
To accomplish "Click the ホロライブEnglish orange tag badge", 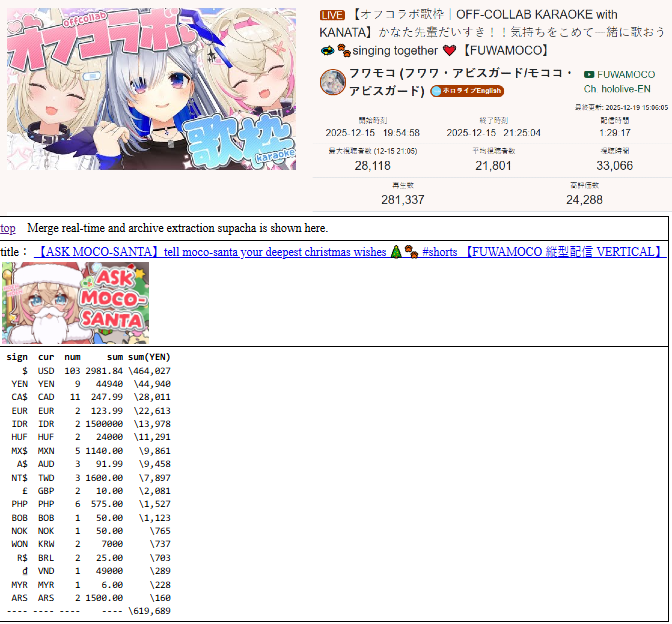I will (x=467, y=91).
